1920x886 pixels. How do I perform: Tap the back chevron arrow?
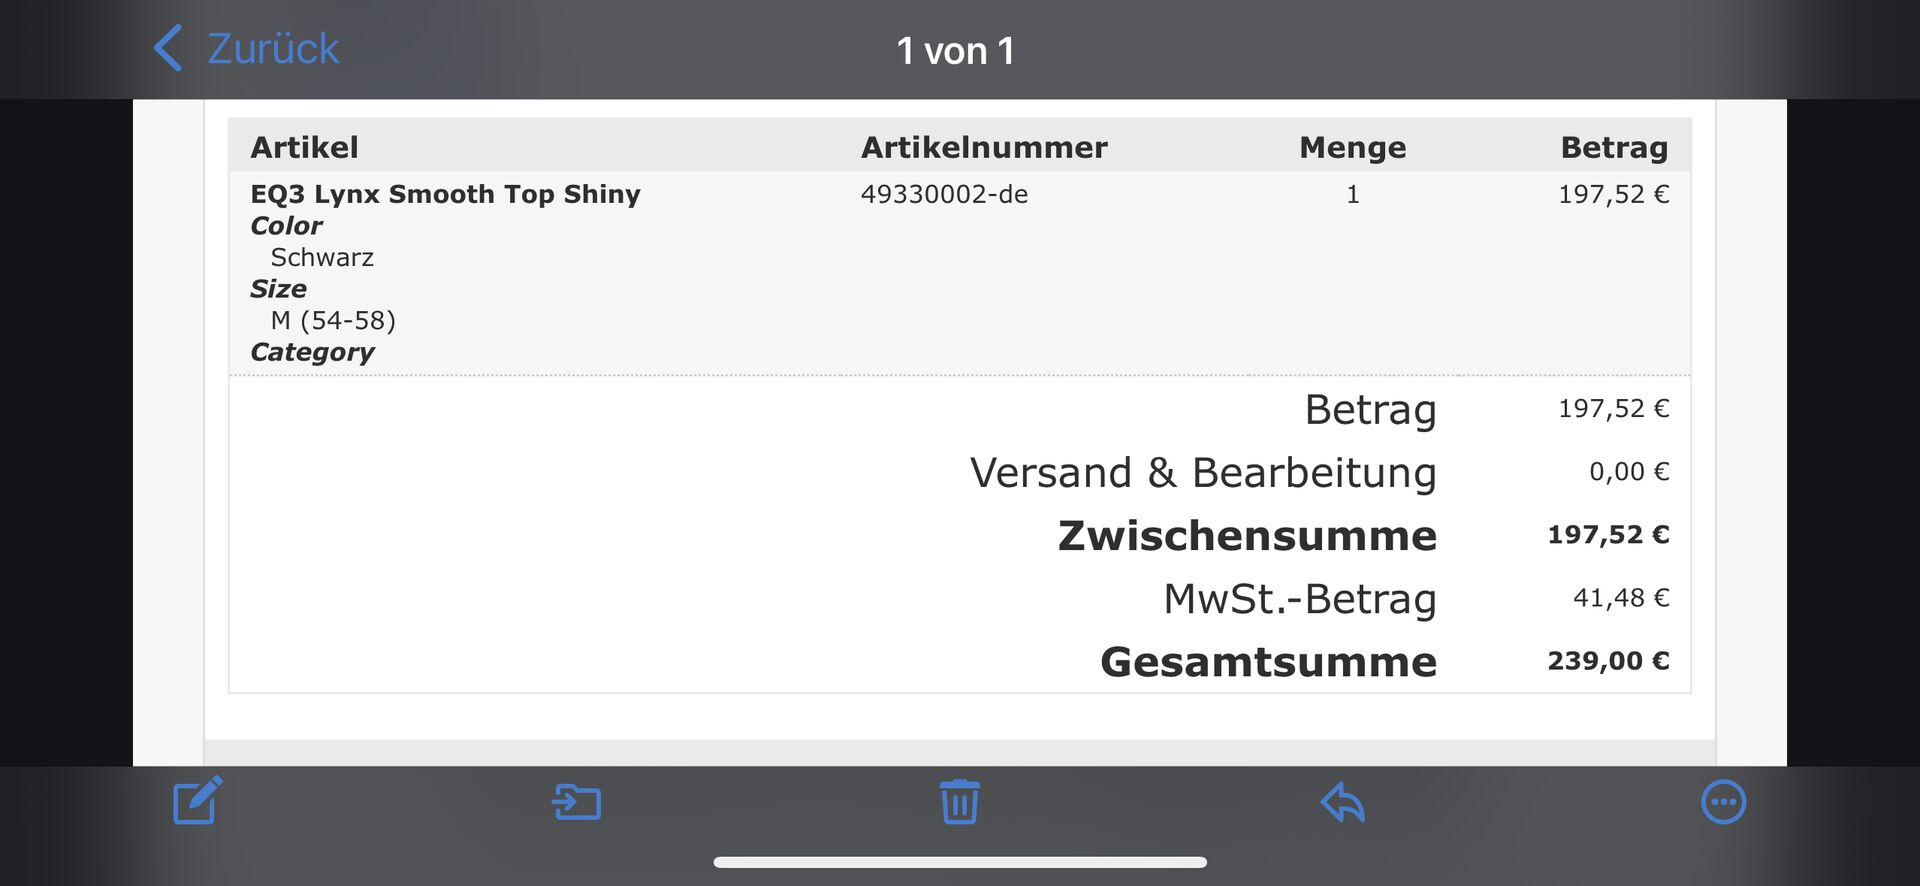tap(168, 48)
